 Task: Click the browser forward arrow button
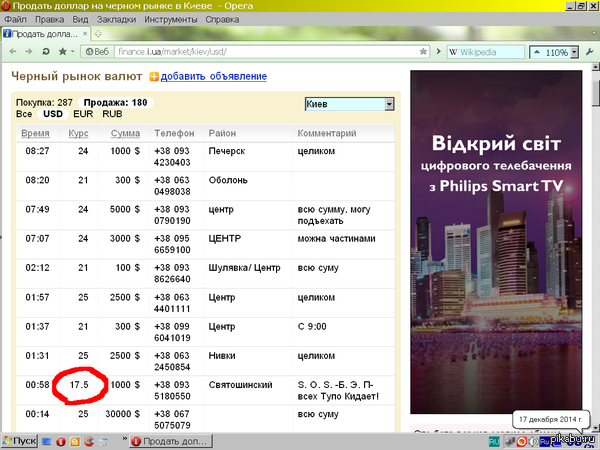[28, 50]
